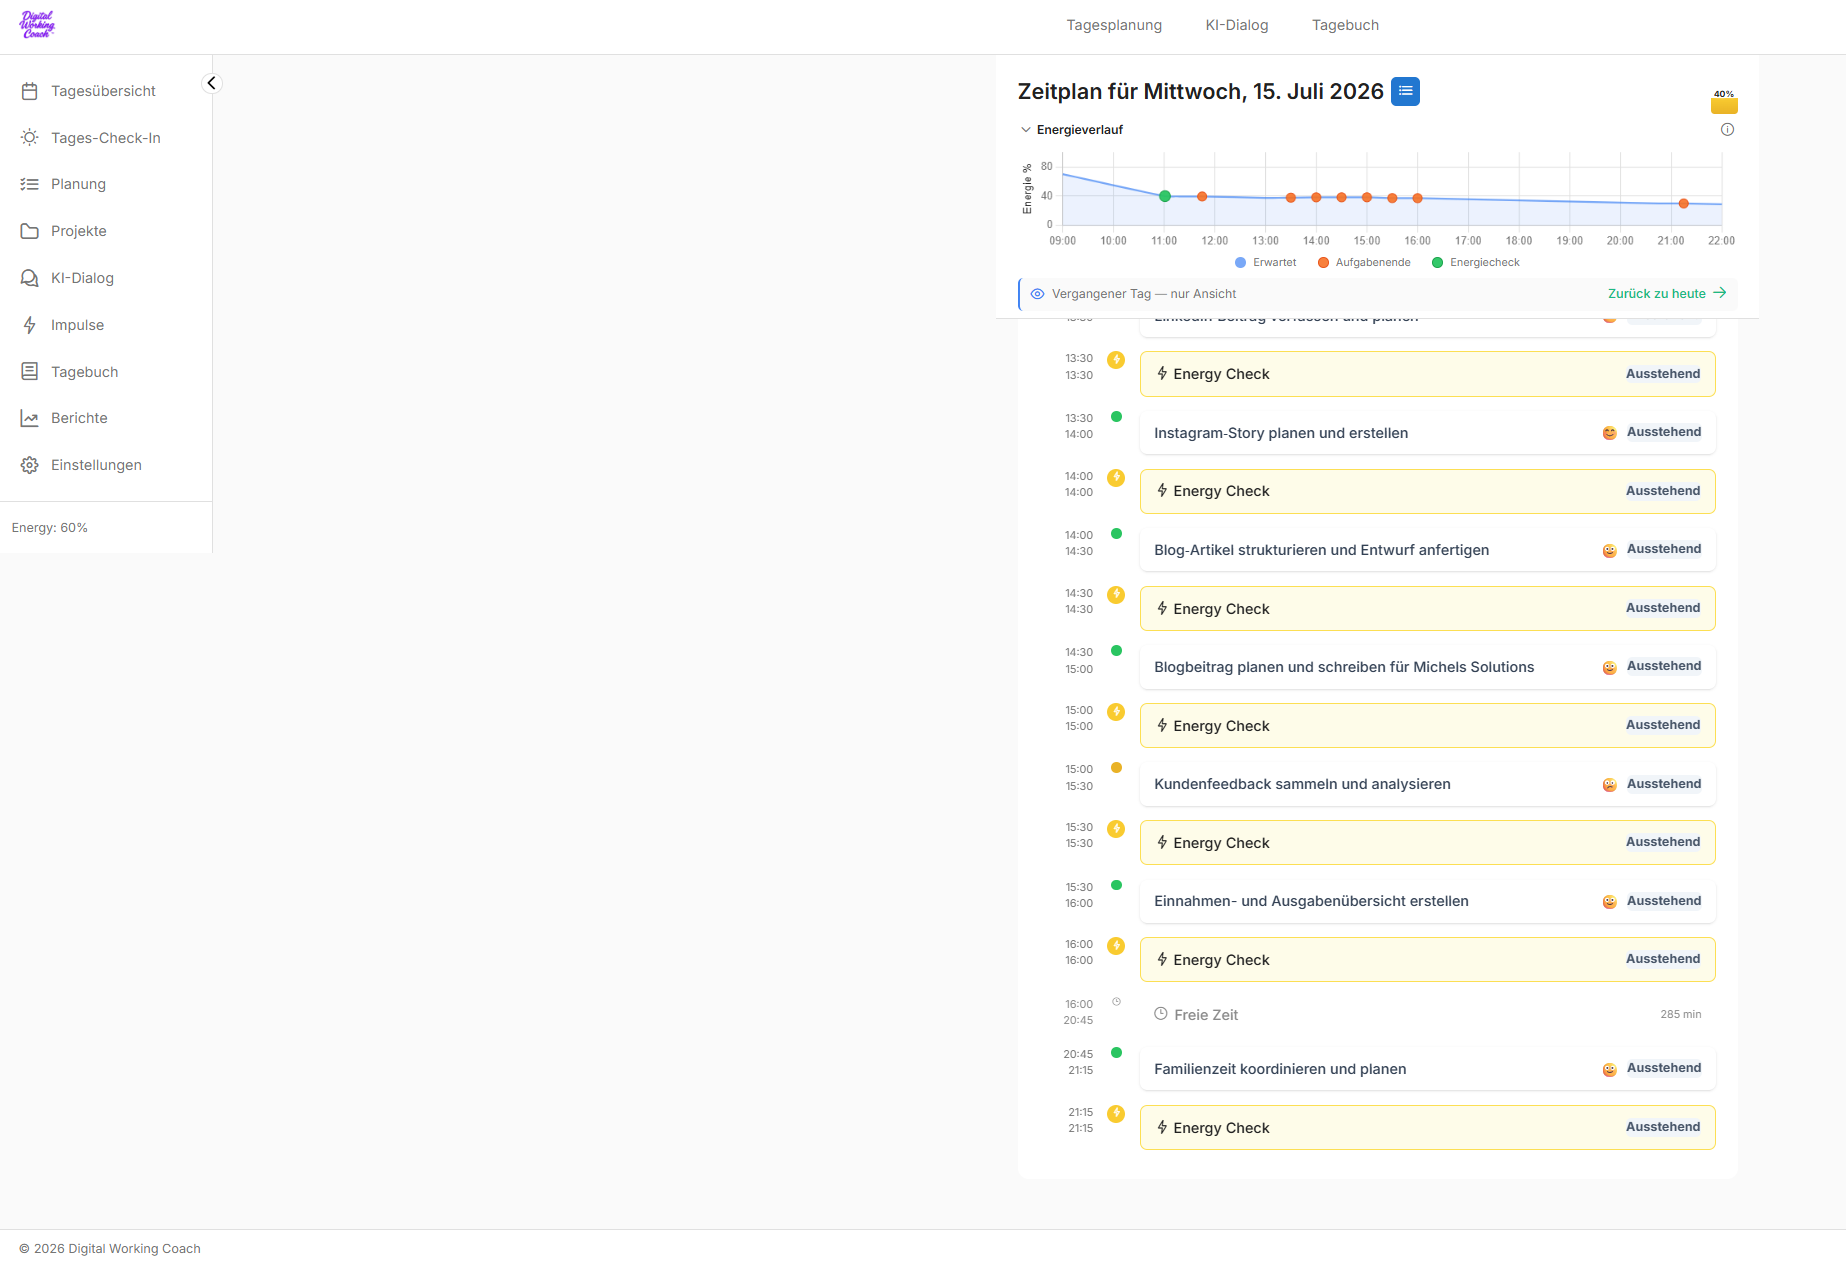This screenshot has width=1846, height=1265.
Task: Open Tagebuch in the top navigation
Action: point(1345,25)
